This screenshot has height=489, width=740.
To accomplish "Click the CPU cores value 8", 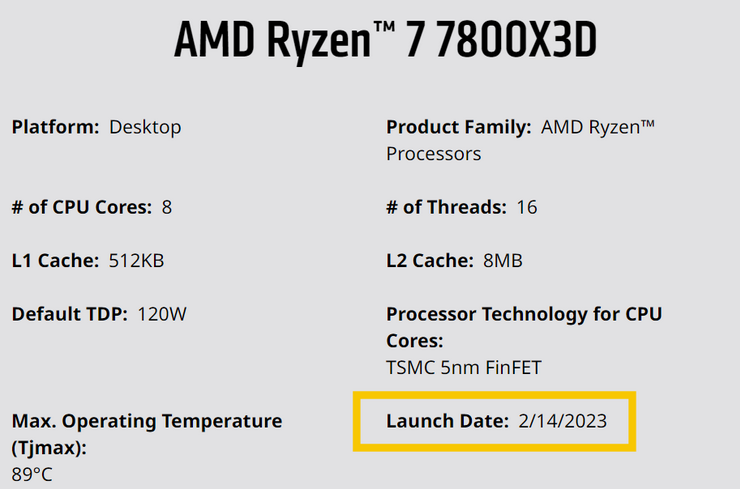I will coord(167,207).
